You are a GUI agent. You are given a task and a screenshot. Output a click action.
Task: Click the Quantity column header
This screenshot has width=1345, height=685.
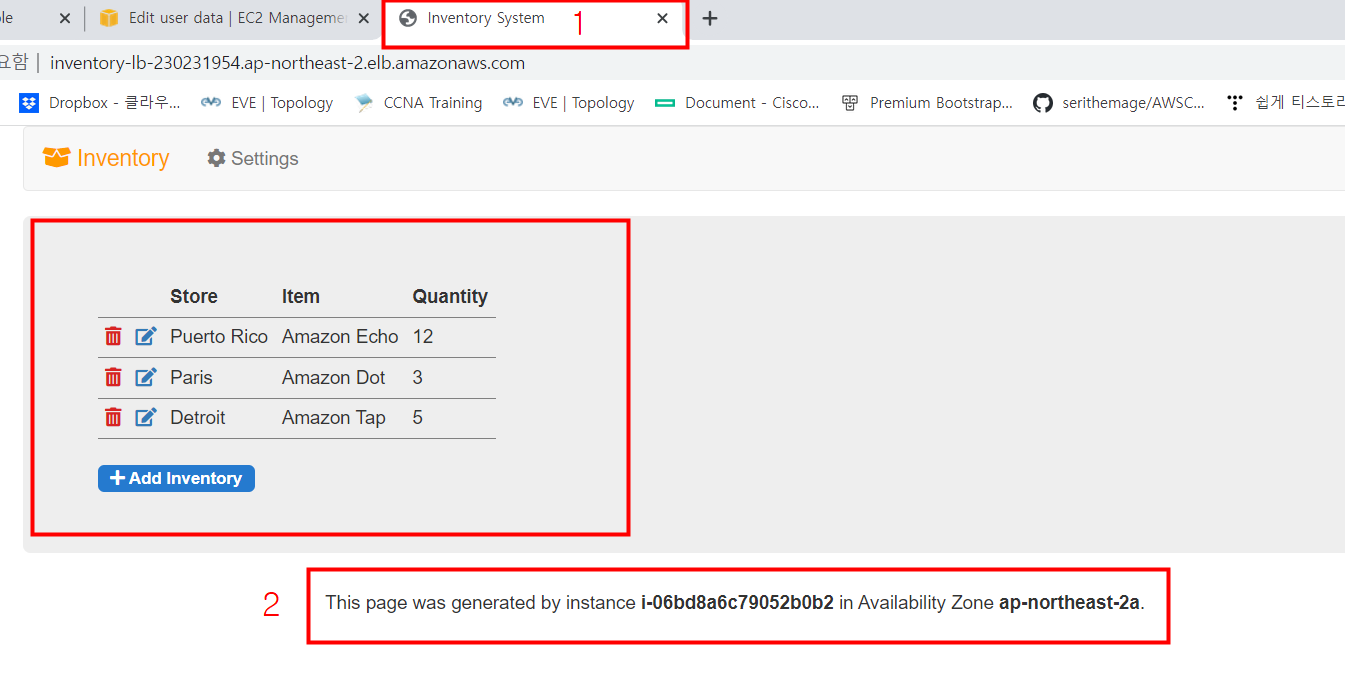[x=450, y=296]
